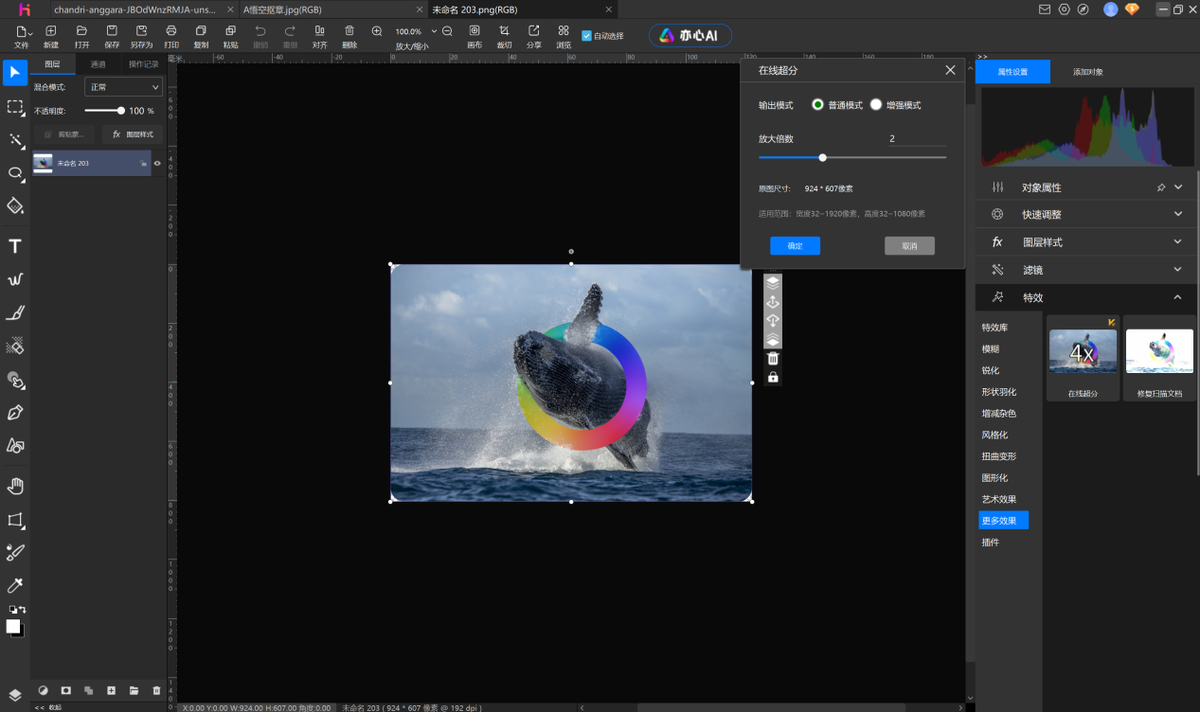The image size is (1200, 712).
Task: Click the 取消 cancel button in dialog
Action: pyautogui.click(x=909, y=246)
